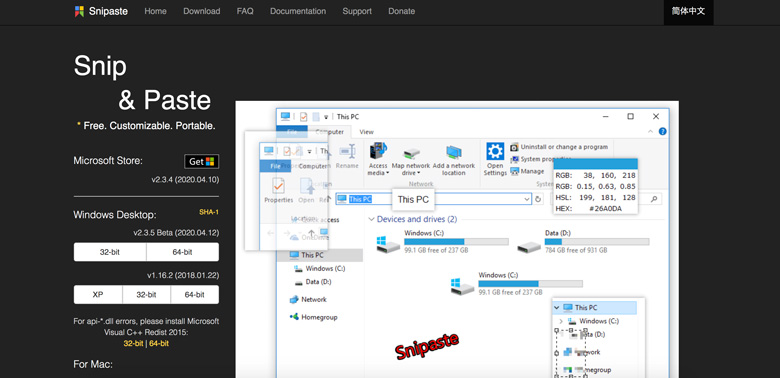The height and width of the screenshot is (378, 780).
Task: Click the Rename icon in ribbon
Action: click(347, 152)
